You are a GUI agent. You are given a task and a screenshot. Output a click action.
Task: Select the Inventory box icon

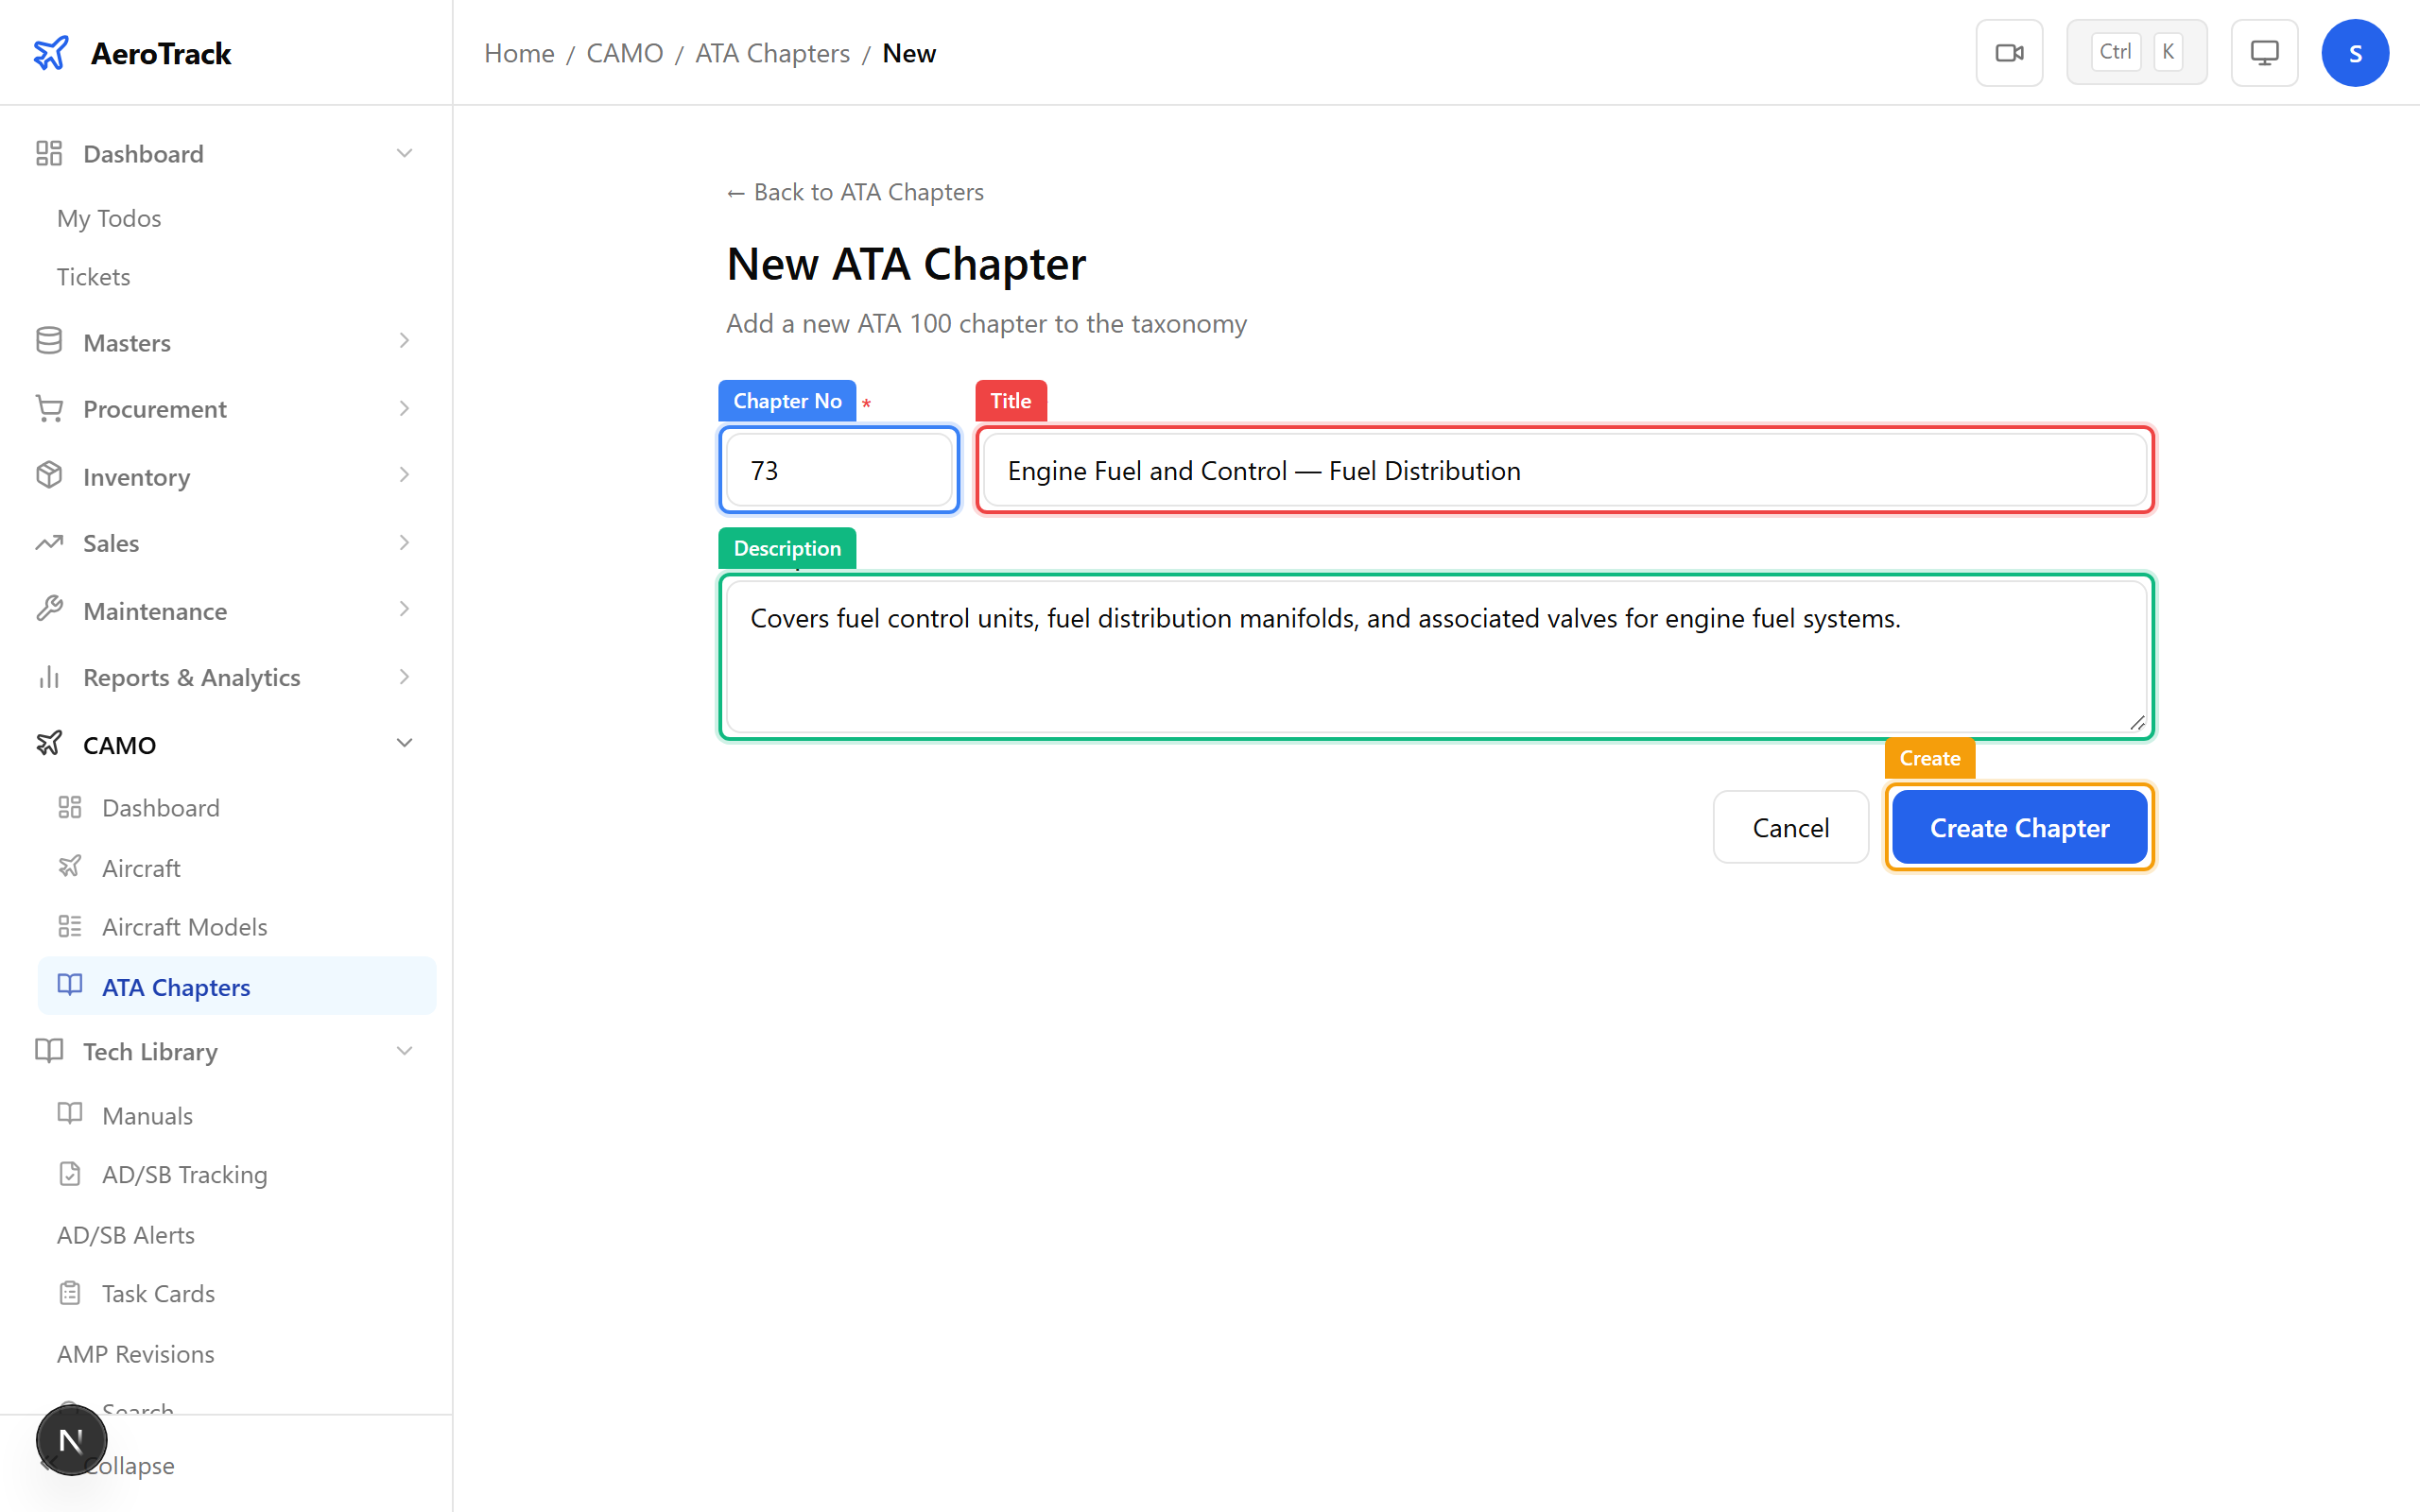[49, 476]
